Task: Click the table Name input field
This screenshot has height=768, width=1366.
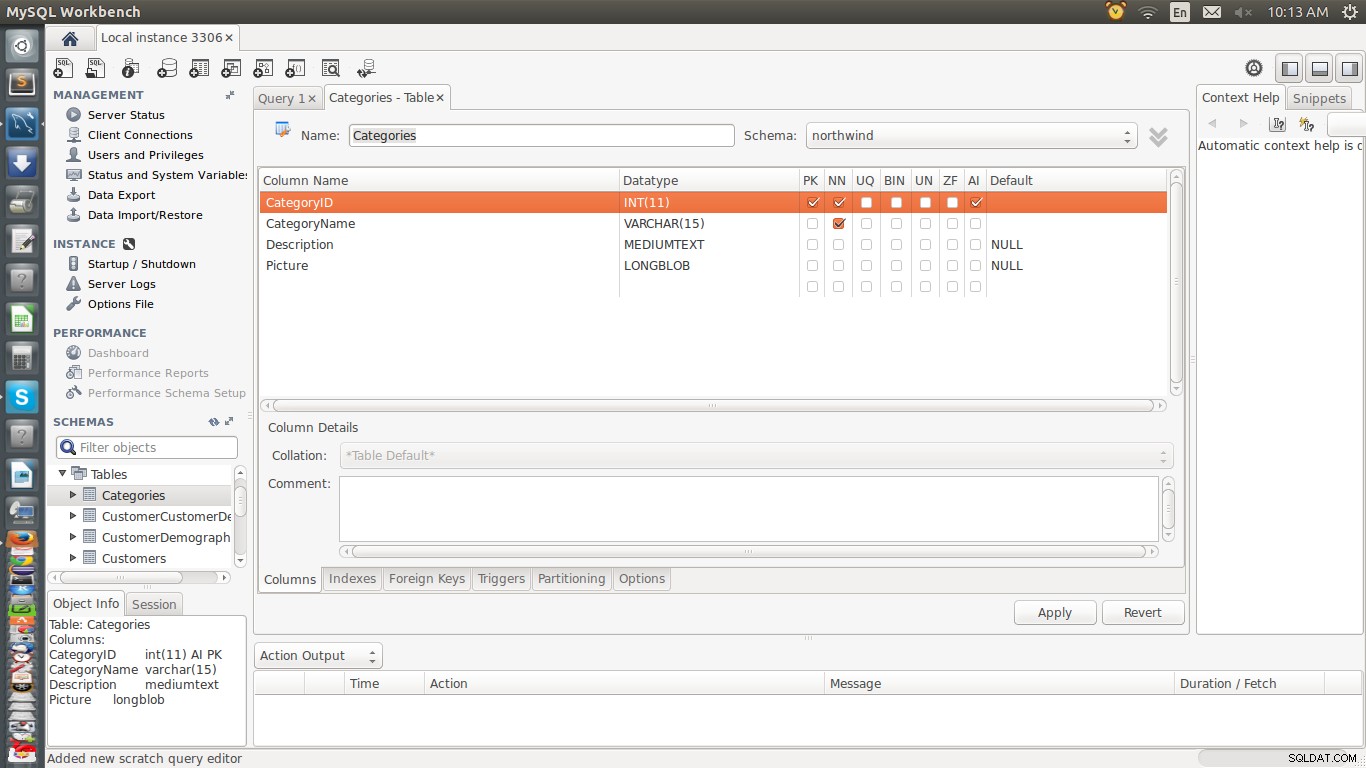Action: pyautogui.click(x=542, y=135)
